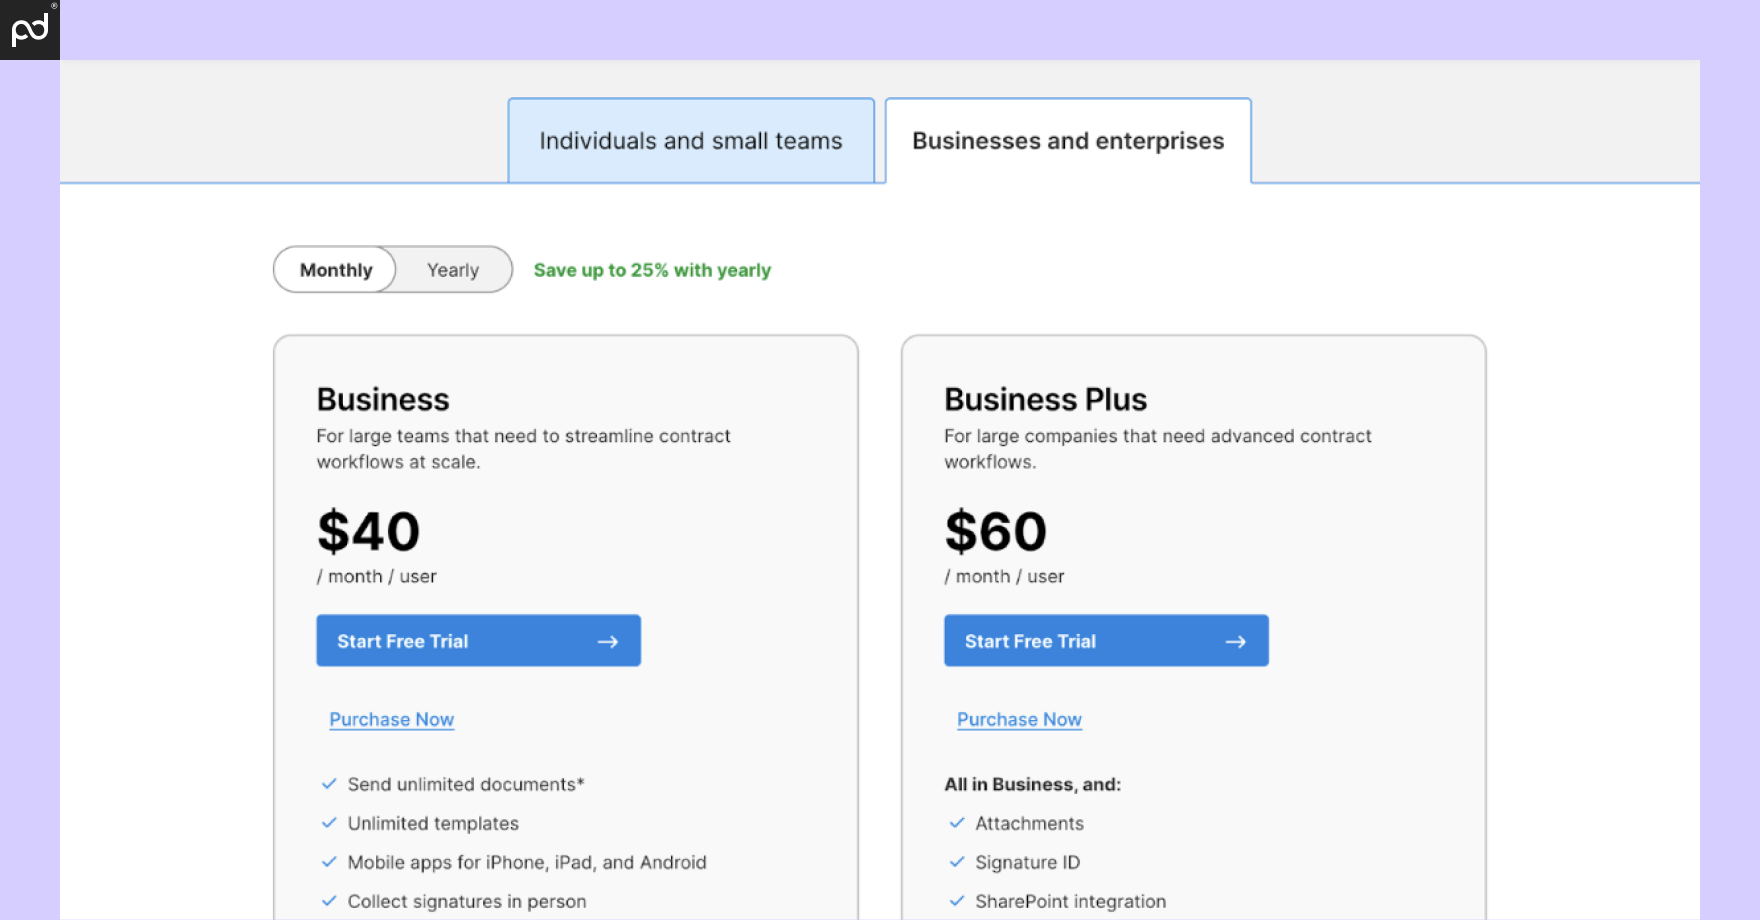1760x920 pixels.
Task: Click the checkmark beside Unlimited templates
Action: pos(328,823)
